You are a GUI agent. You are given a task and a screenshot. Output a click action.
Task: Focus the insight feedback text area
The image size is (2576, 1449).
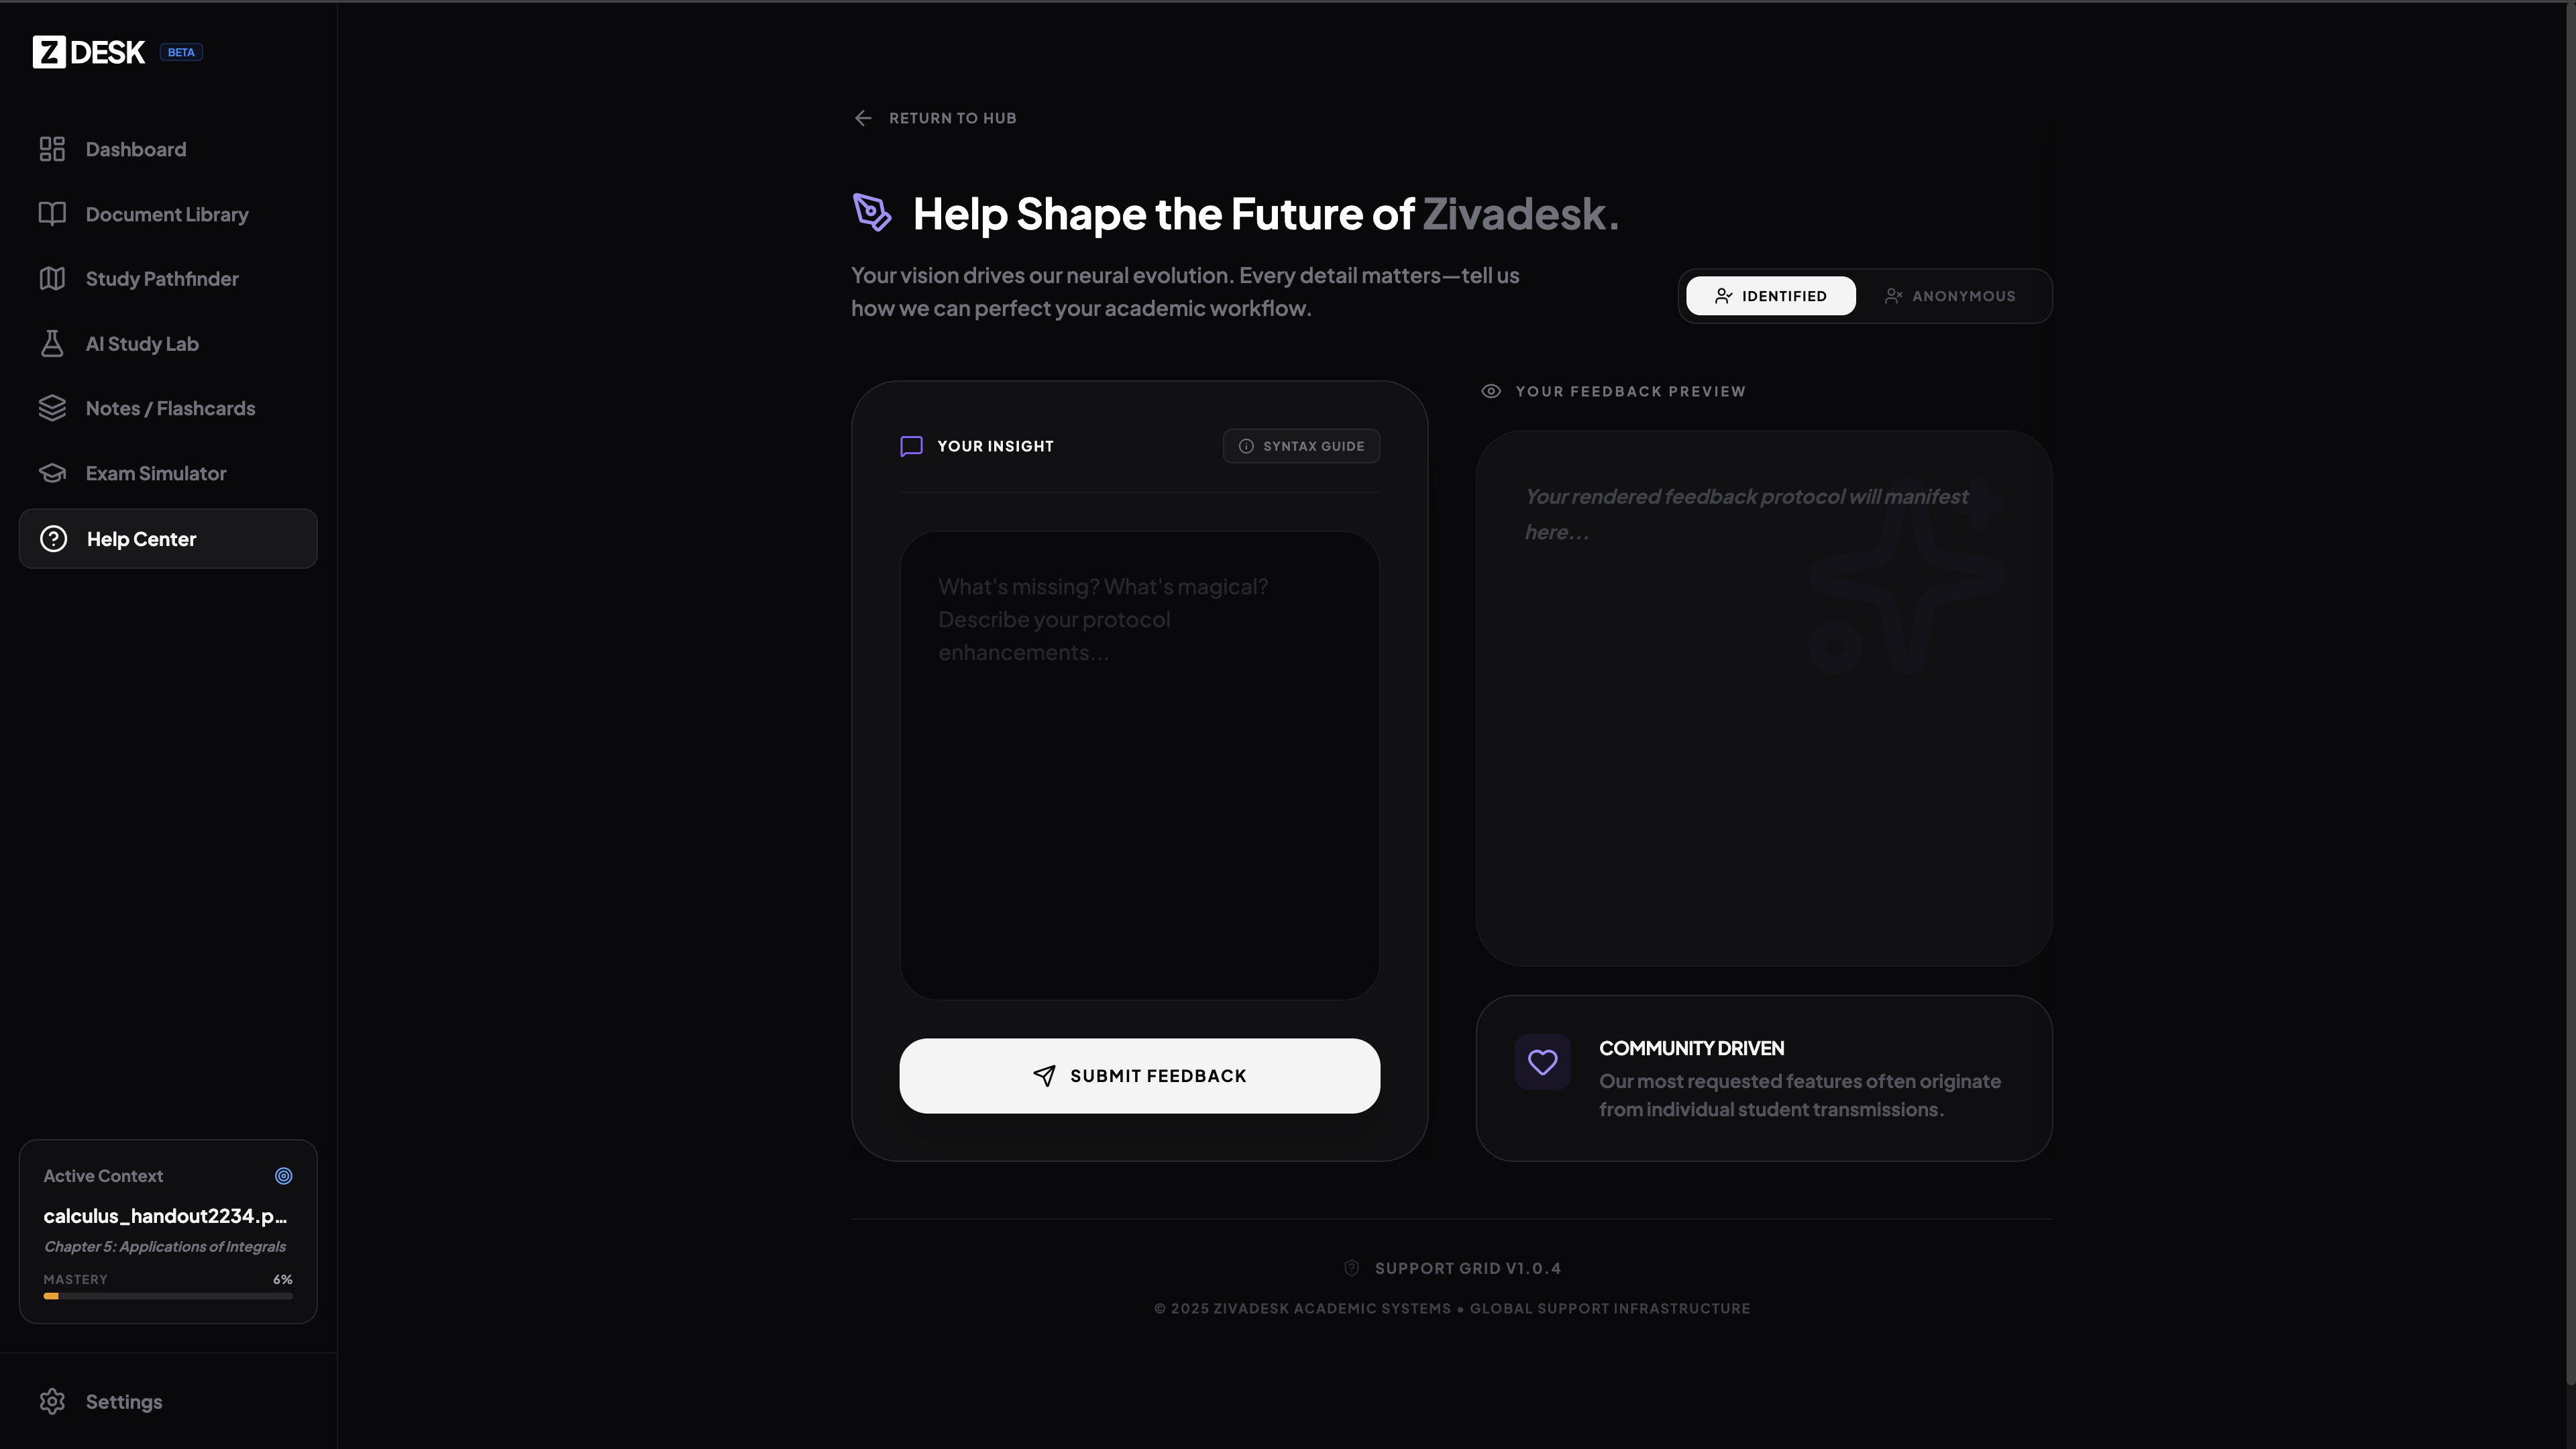[1139, 765]
